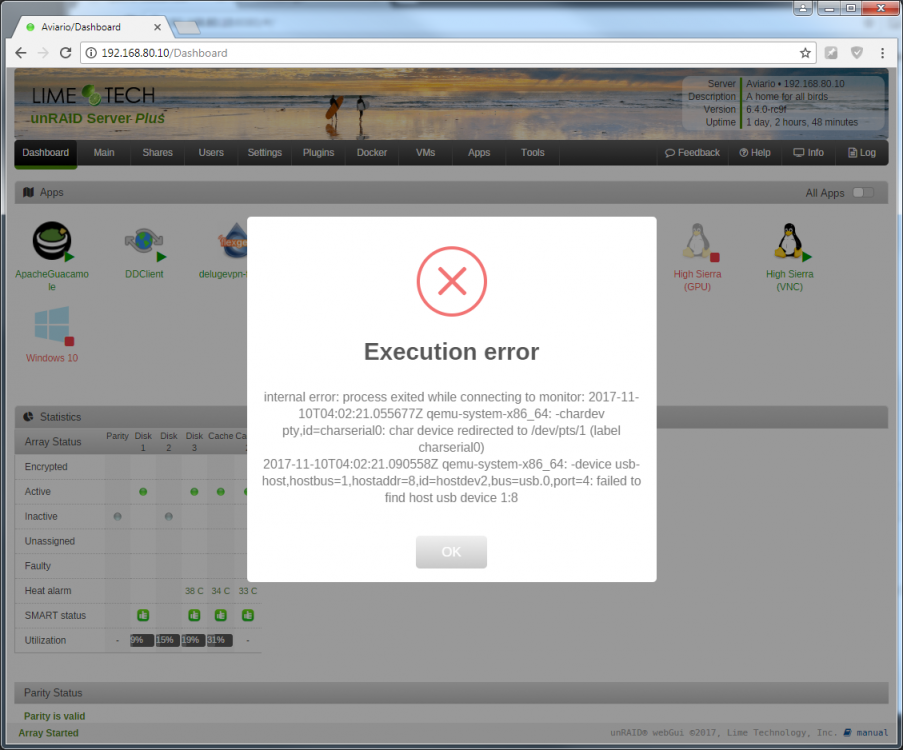Viewport: 903px width, 750px height.
Task: Toggle the All Apps switch
Action: 863,192
